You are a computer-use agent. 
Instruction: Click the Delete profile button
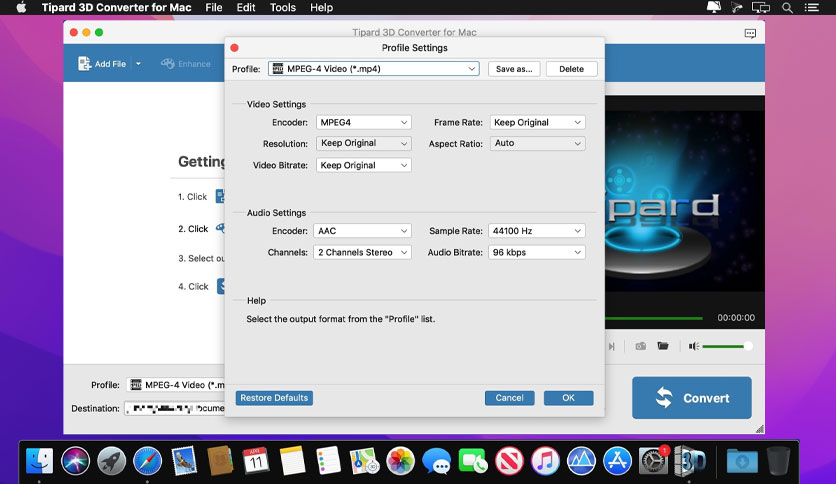(x=571, y=69)
